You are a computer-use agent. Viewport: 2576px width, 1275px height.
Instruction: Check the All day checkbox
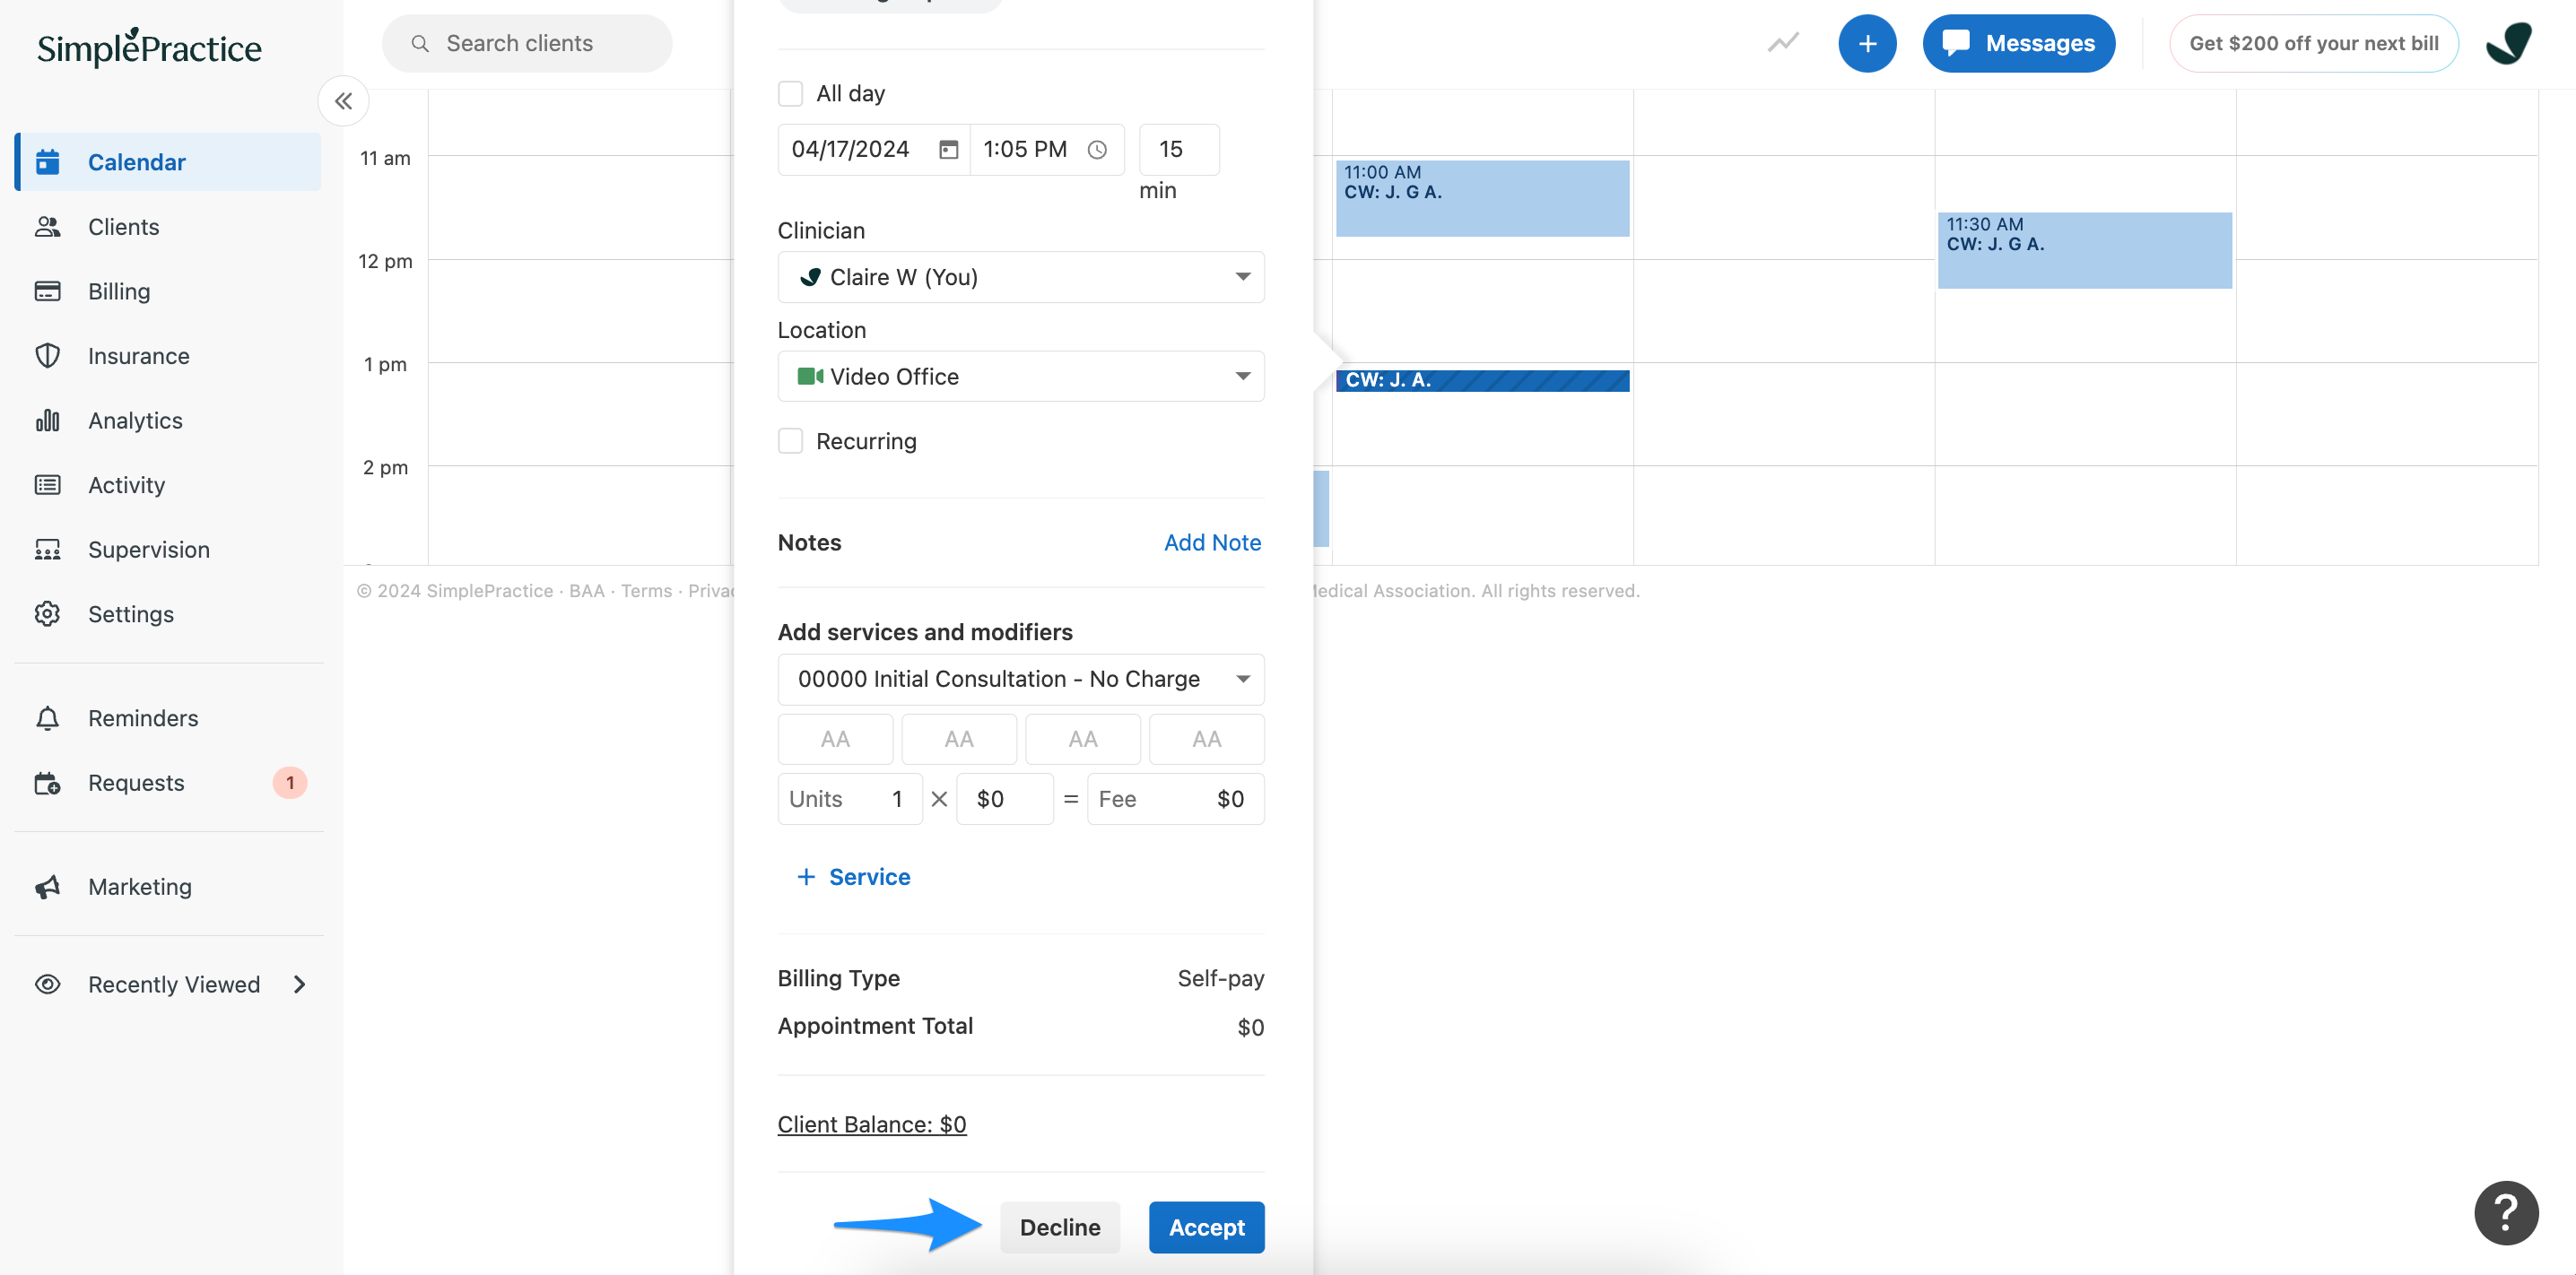(790, 93)
